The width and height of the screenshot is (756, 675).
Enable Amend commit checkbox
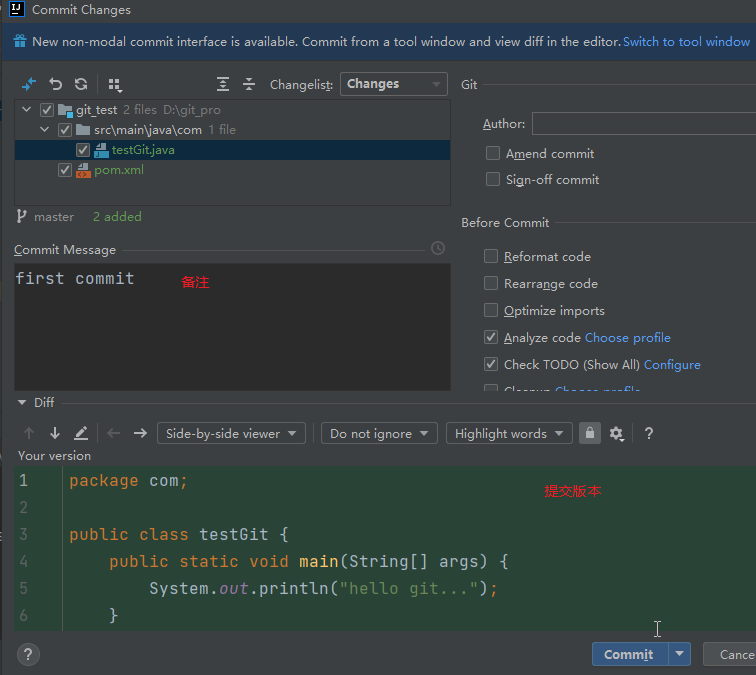tap(493, 153)
